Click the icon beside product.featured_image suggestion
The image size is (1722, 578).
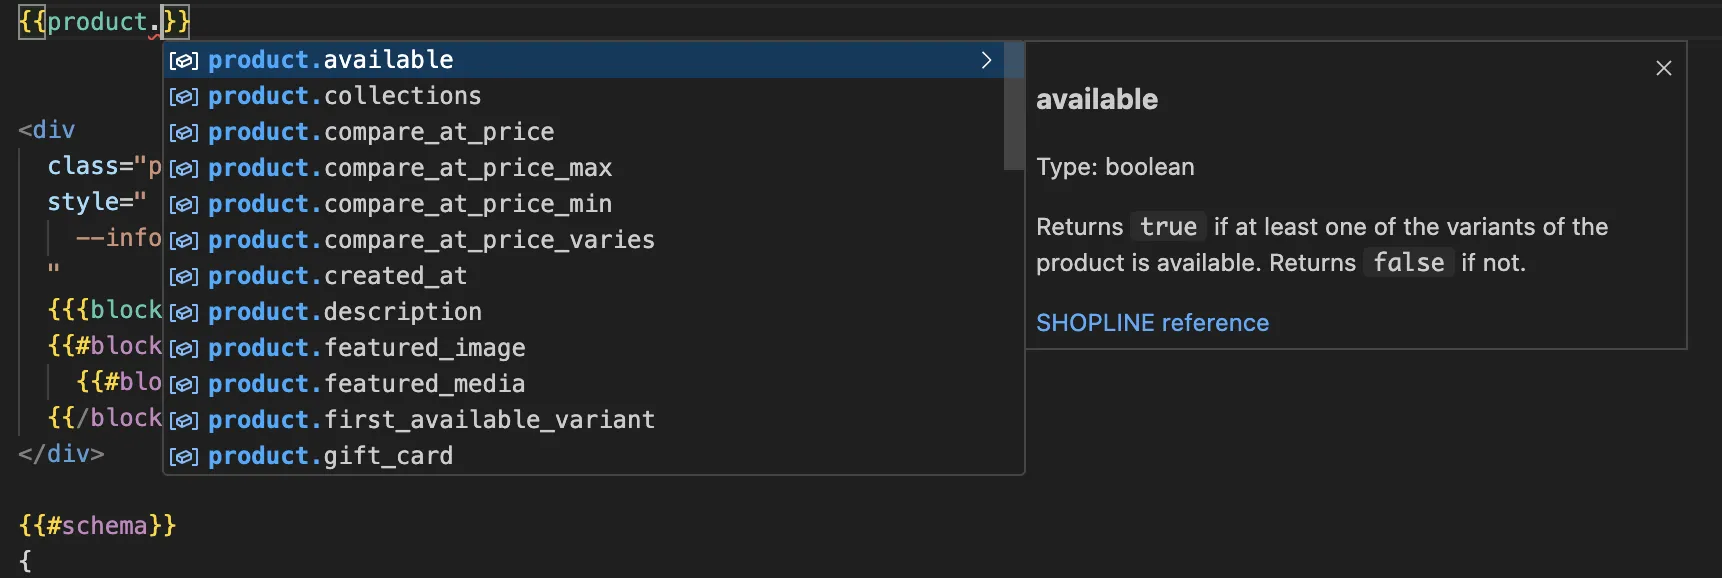coord(183,349)
